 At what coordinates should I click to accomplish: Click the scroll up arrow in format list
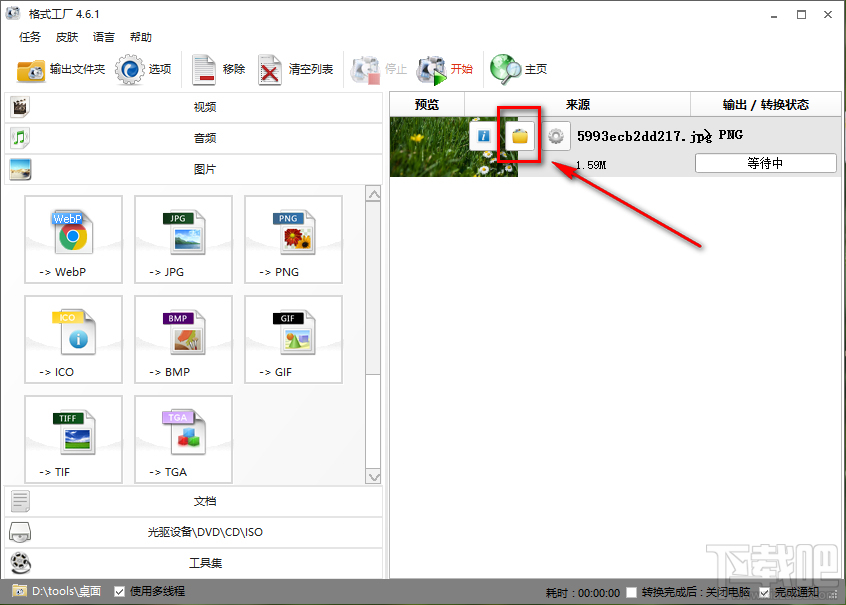pyautogui.click(x=373, y=194)
